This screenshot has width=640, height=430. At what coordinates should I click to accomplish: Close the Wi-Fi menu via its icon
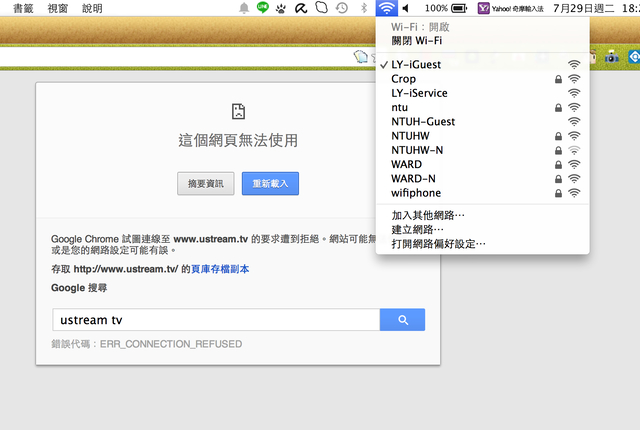pos(386,8)
